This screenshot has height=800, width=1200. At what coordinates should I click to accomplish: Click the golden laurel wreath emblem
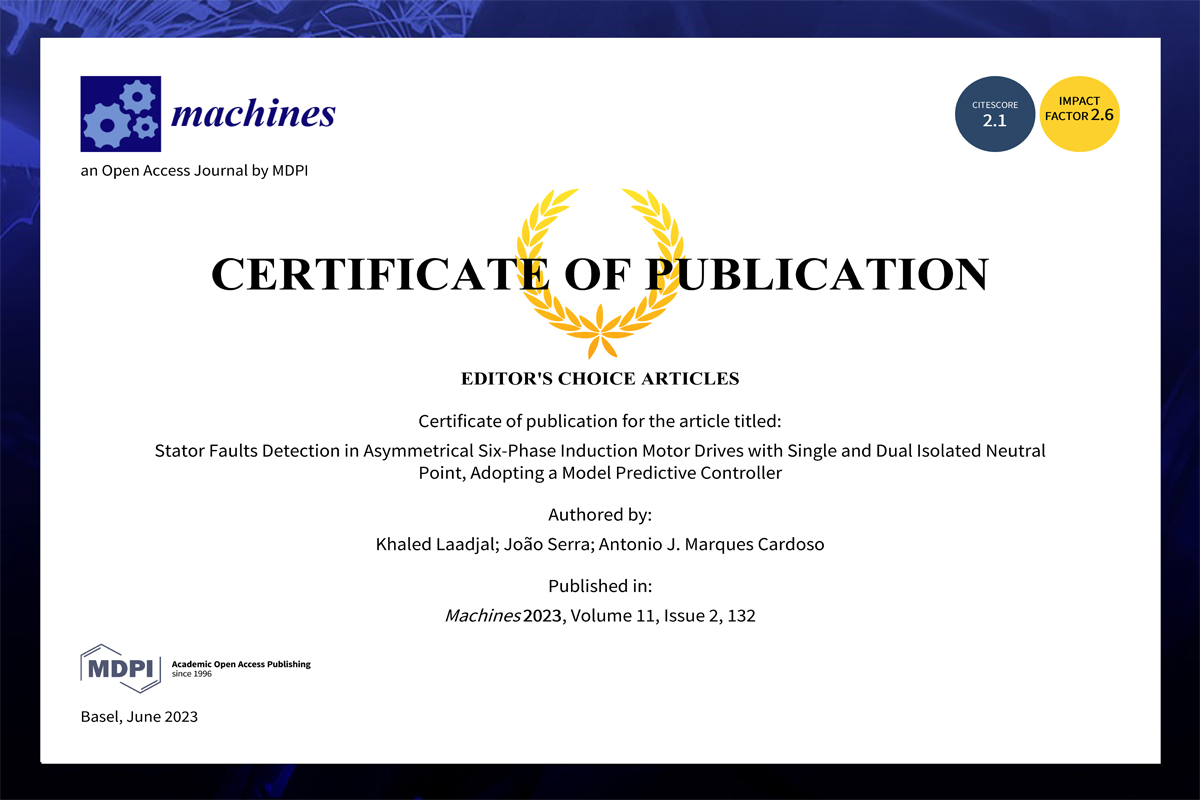click(x=600, y=272)
